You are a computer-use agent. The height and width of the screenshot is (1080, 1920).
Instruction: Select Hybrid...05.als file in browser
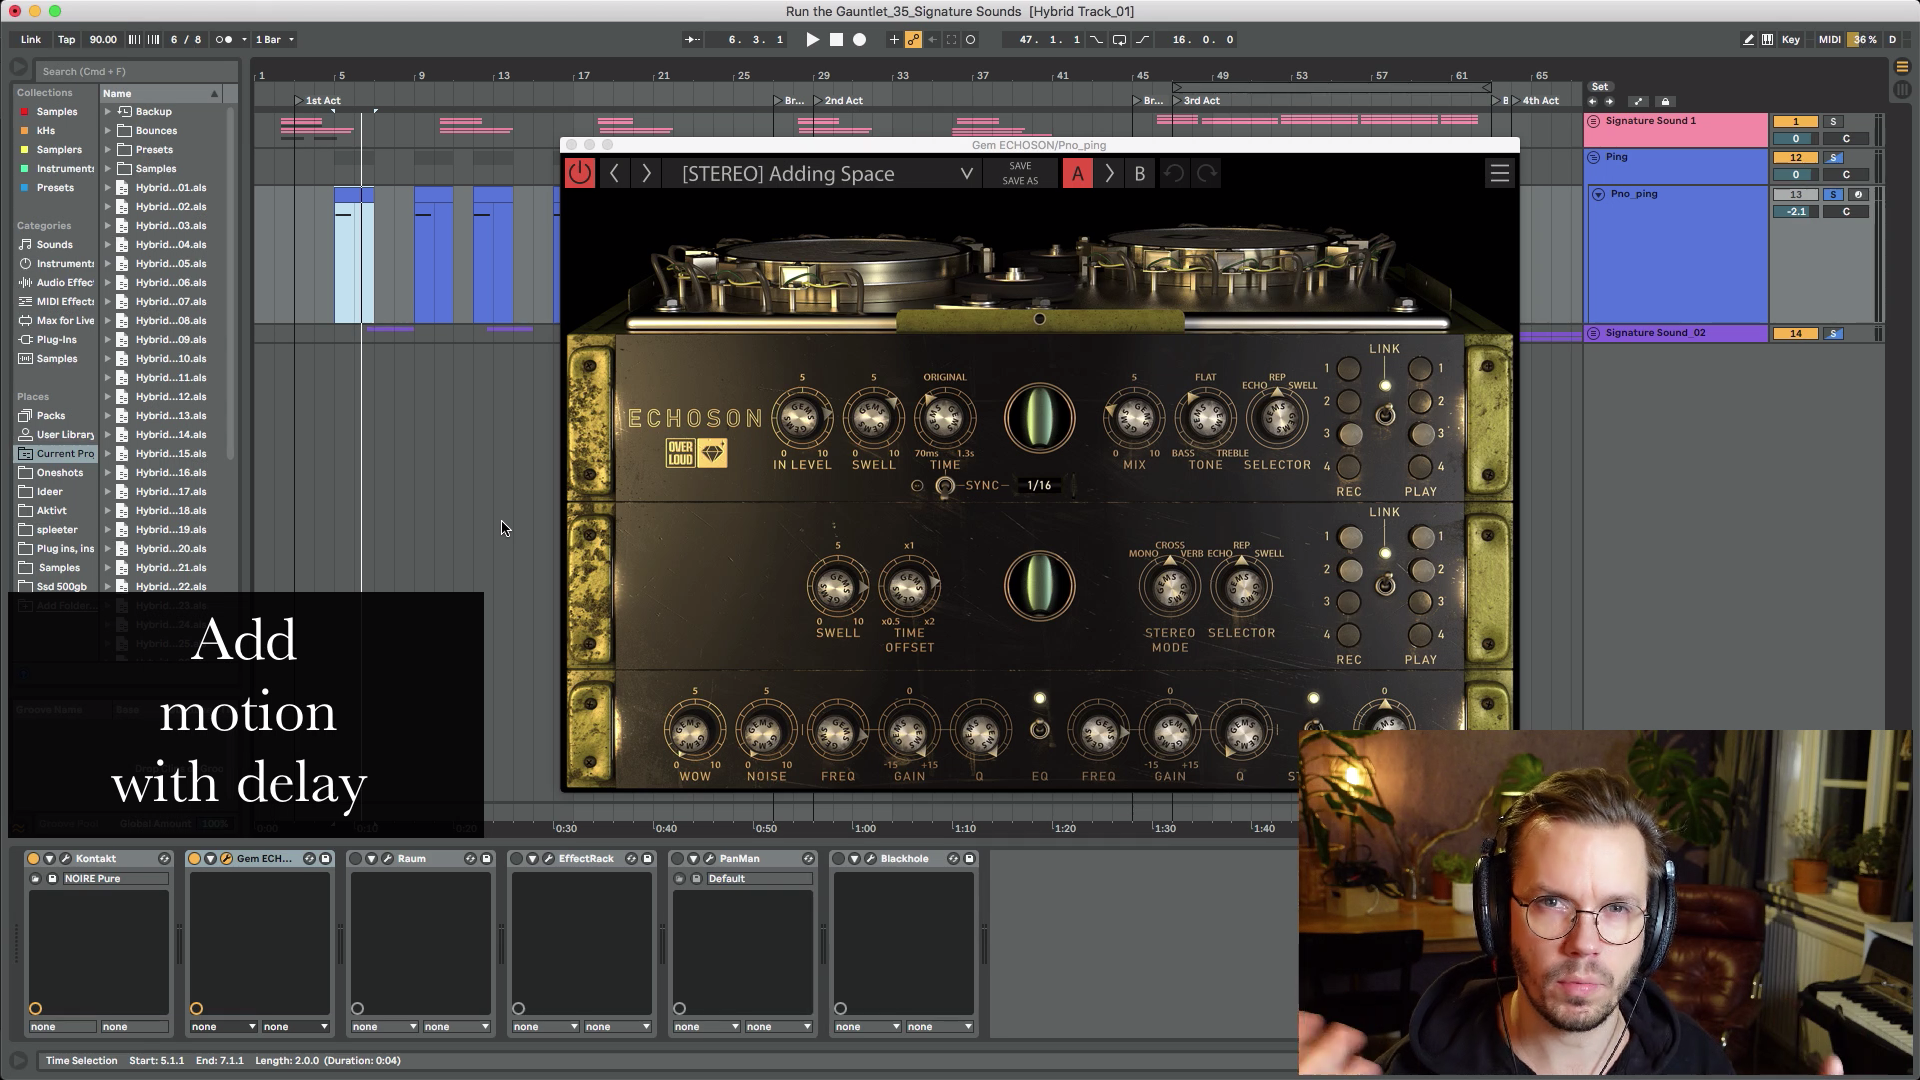tap(171, 264)
